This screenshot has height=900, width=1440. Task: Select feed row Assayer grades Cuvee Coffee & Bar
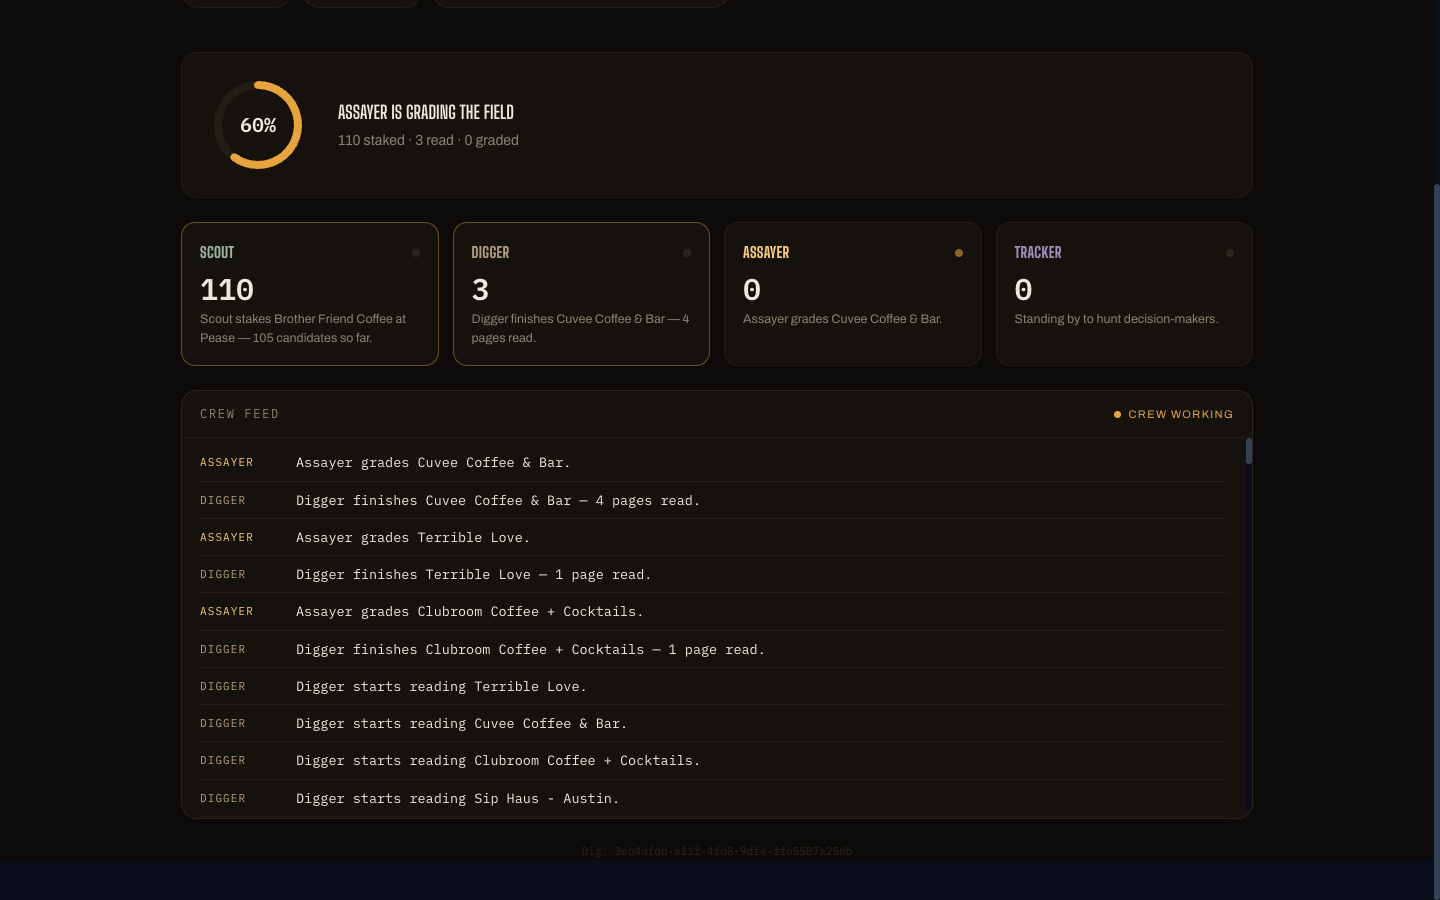pyautogui.click(x=714, y=463)
